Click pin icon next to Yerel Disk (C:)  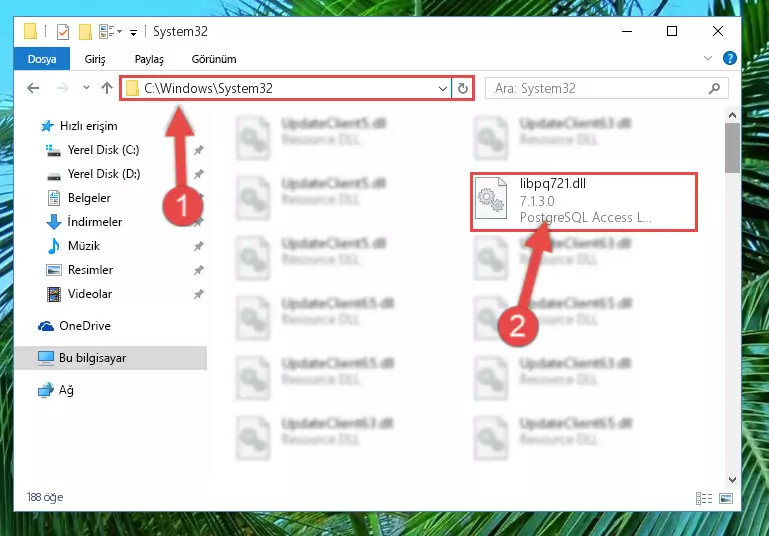(x=199, y=150)
